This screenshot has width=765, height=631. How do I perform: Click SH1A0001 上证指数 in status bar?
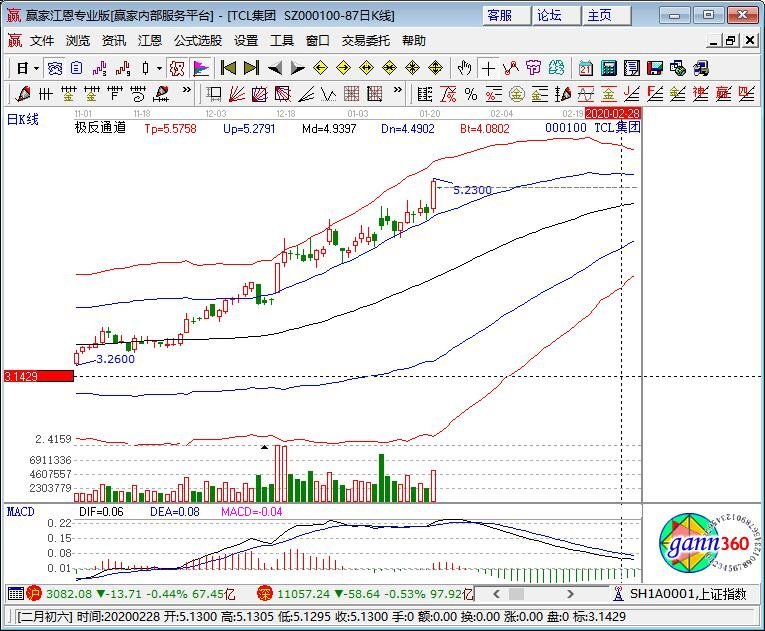coord(688,594)
